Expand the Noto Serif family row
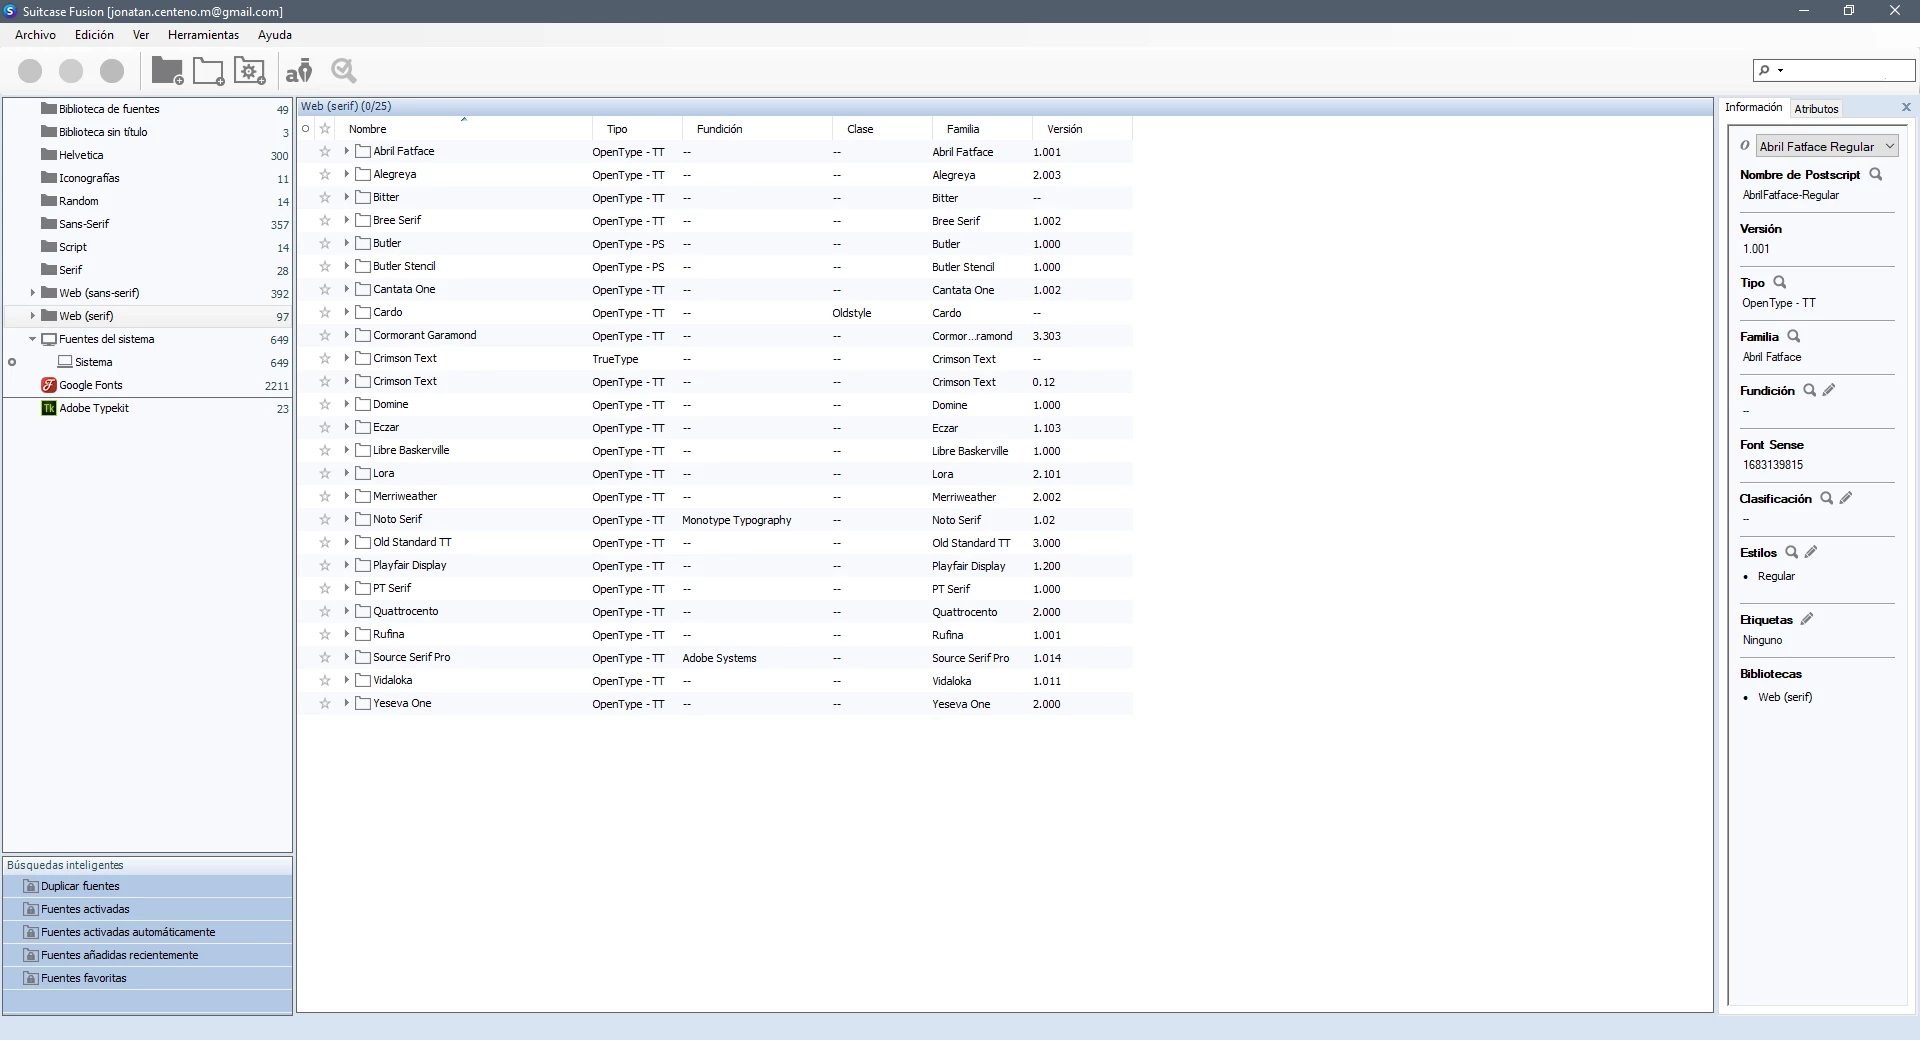This screenshot has height=1040, width=1920. [347, 520]
